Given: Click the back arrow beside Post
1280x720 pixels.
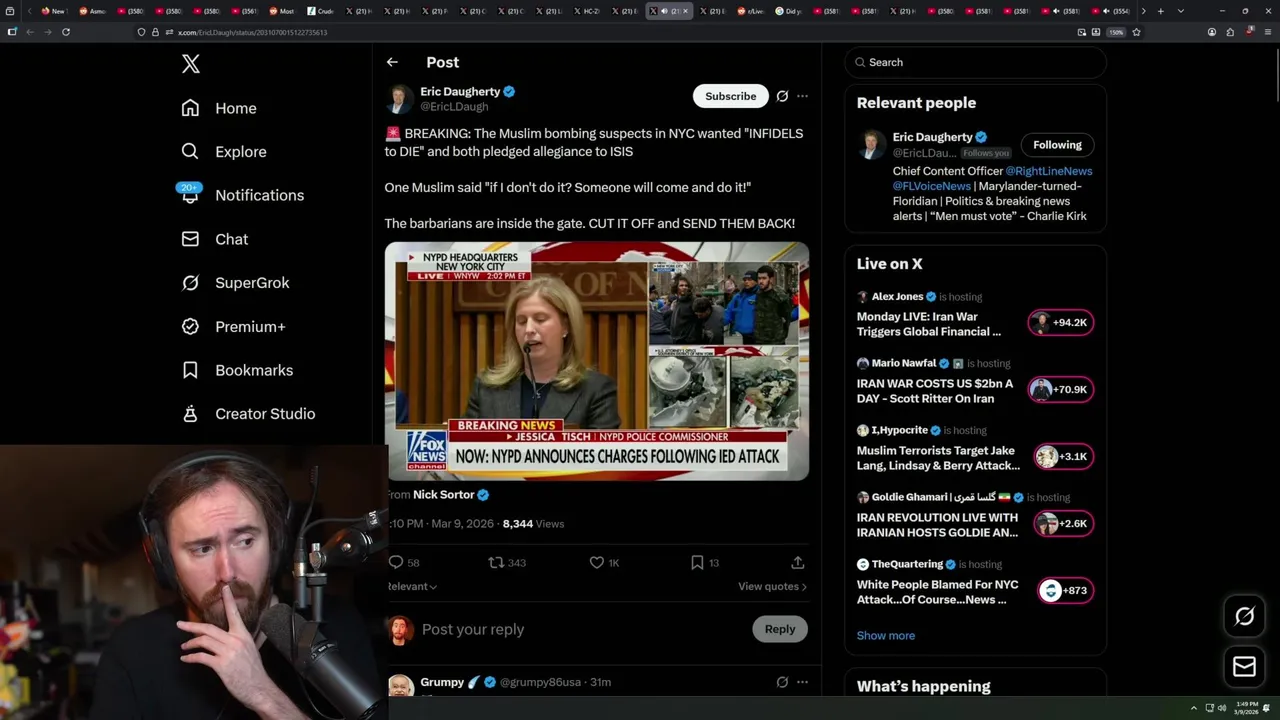Looking at the screenshot, I should [392, 62].
